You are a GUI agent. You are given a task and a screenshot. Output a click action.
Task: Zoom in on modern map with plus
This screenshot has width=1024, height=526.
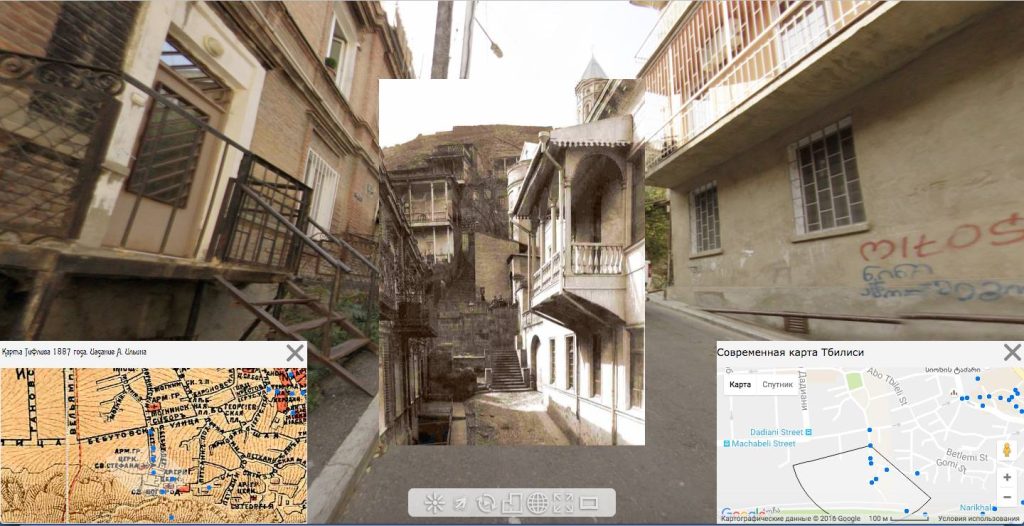click(x=1007, y=477)
